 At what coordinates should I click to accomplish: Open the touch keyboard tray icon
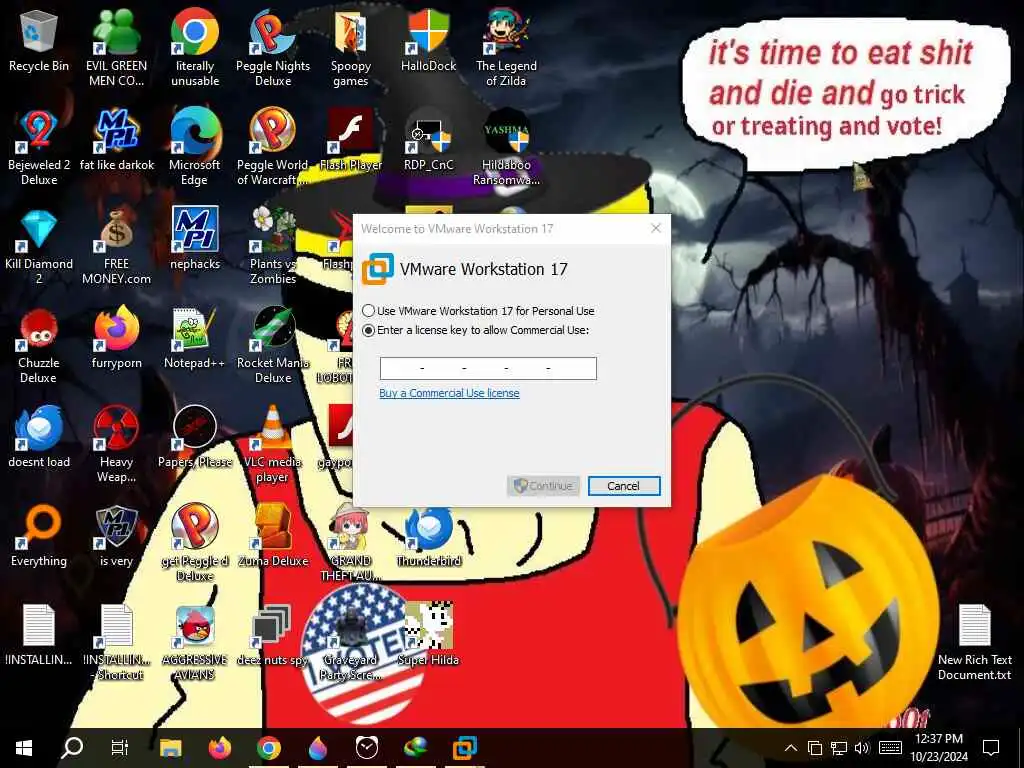(890, 748)
